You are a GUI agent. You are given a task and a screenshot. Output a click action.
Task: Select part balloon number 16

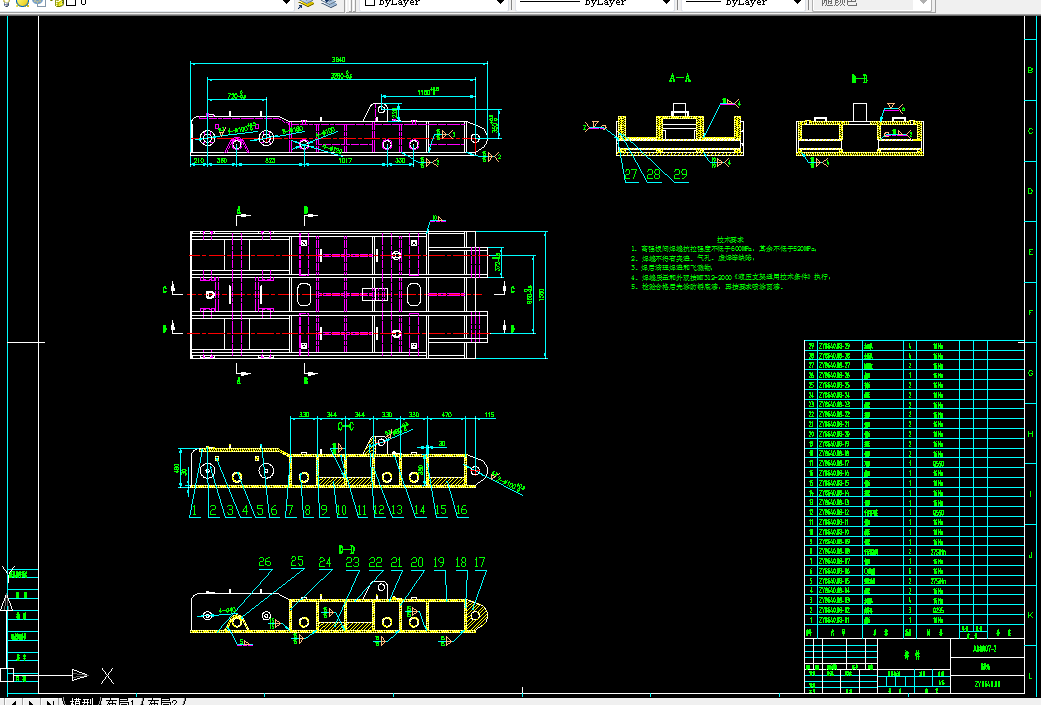[461, 510]
